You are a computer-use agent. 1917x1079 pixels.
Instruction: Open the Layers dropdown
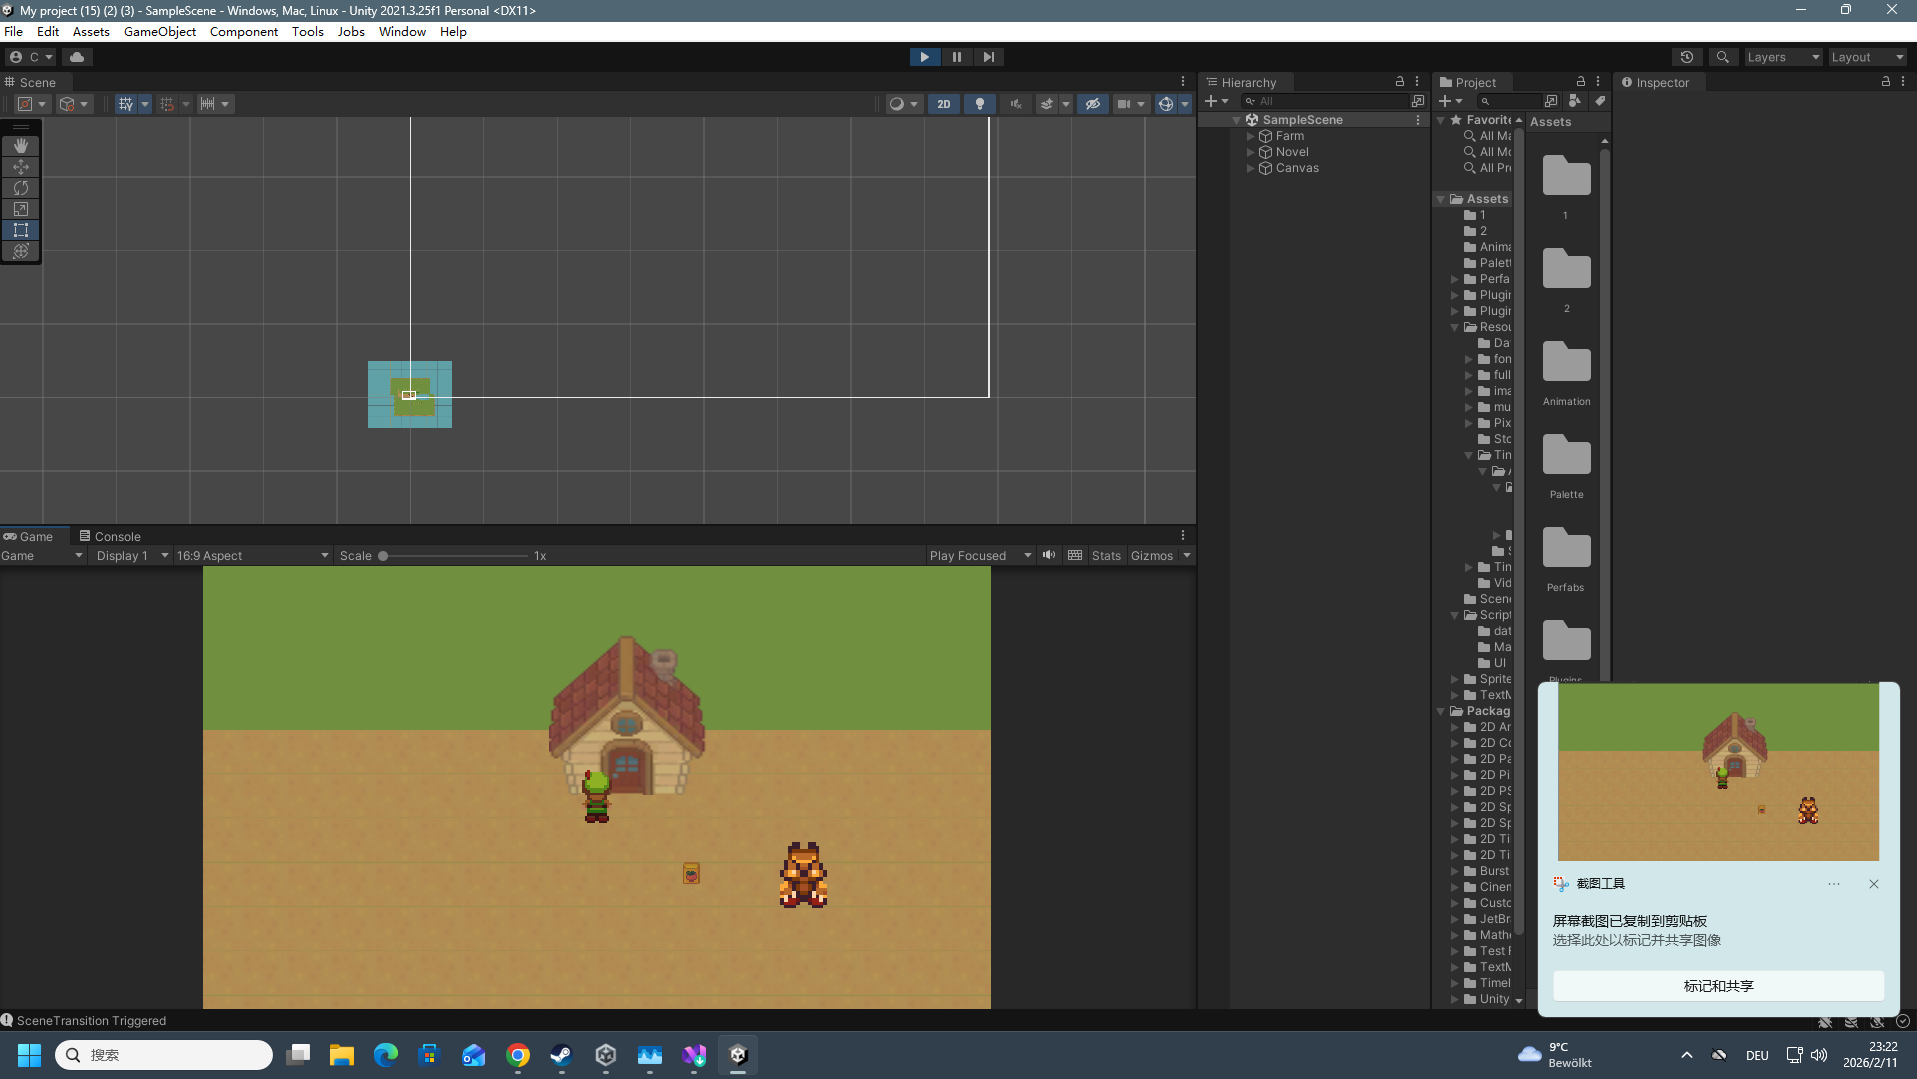pyautogui.click(x=1782, y=57)
